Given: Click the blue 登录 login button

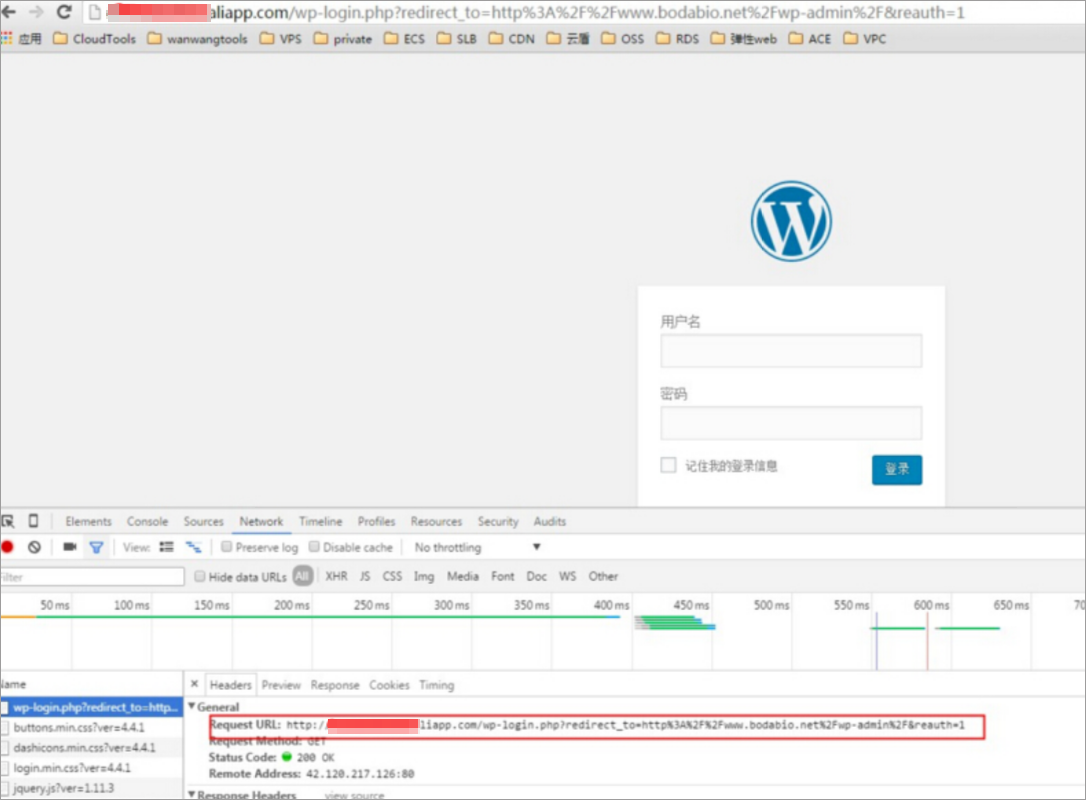Looking at the screenshot, I should pos(897,470).
